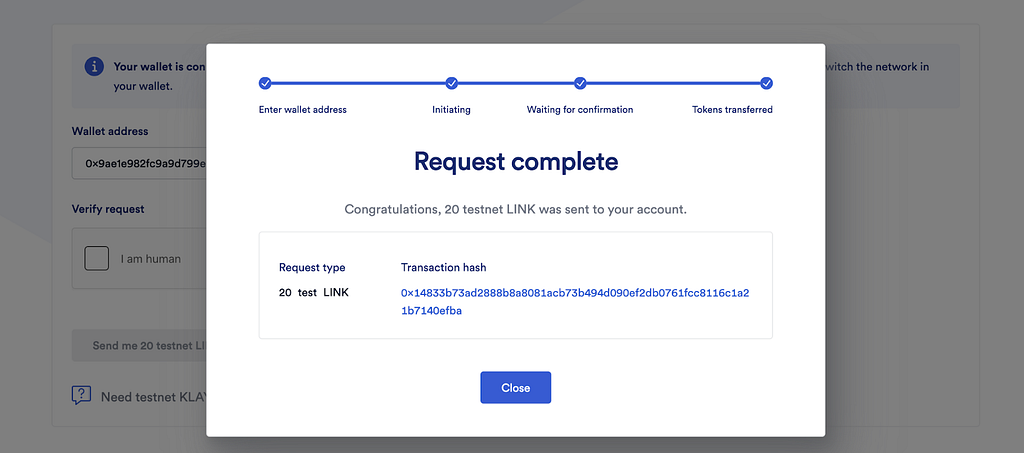Click the Waiting for confirmation checkmark

(580, 83)
